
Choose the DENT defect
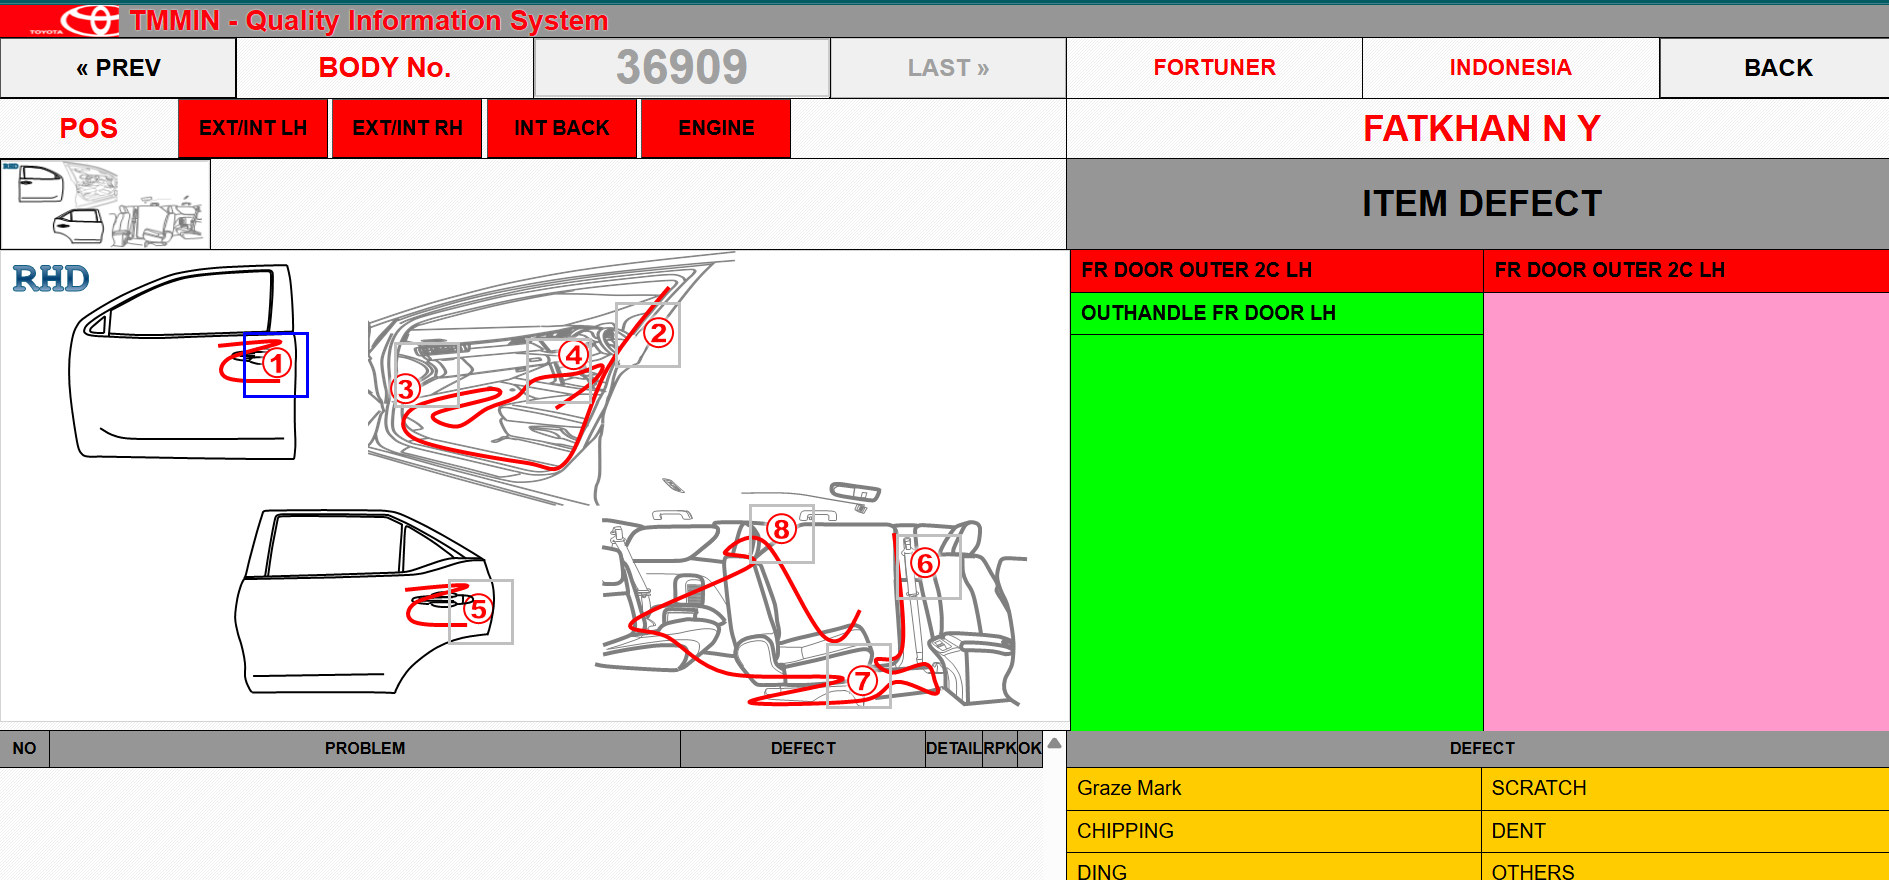(x=1685, y=831)
